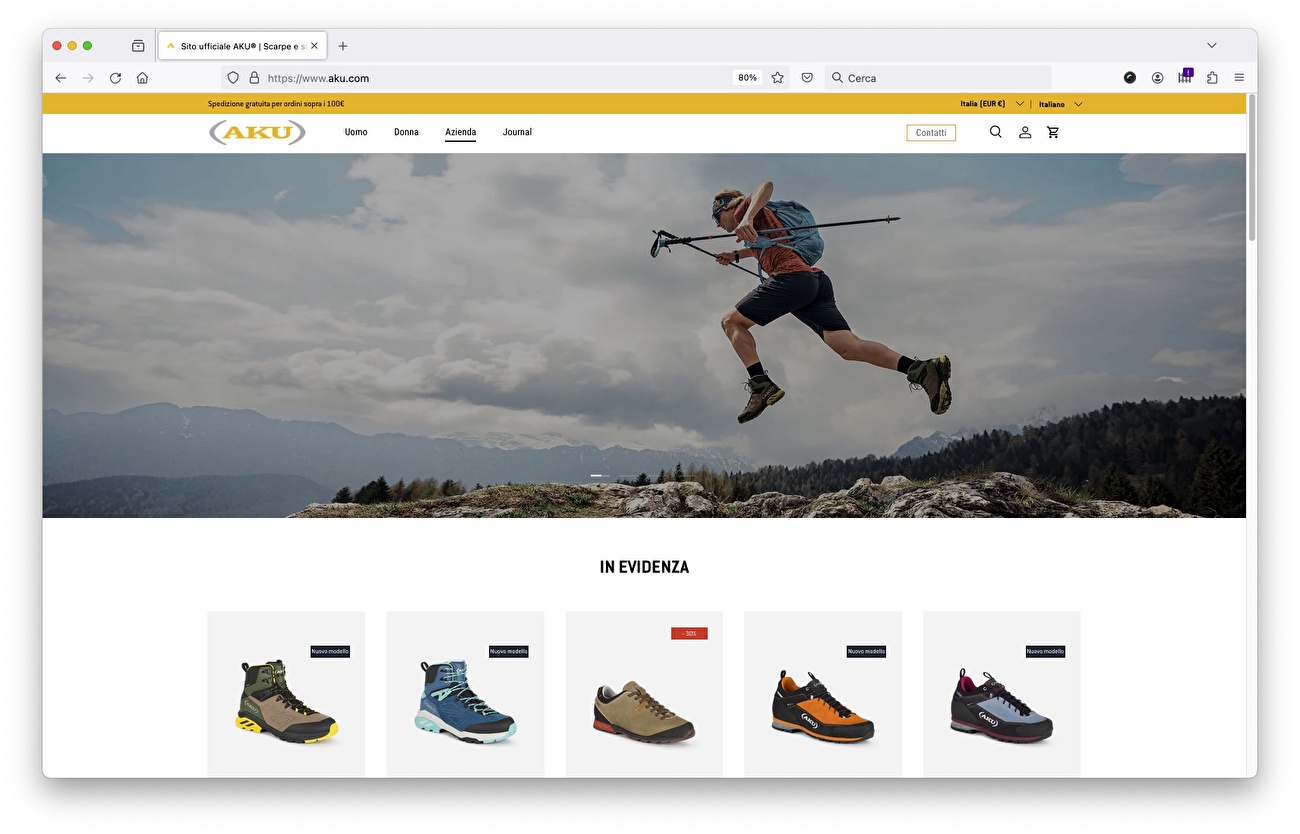Viewport: 1300px width, 834px height.
Task: Click the extension icon with purple badge
Action: 1185,77
